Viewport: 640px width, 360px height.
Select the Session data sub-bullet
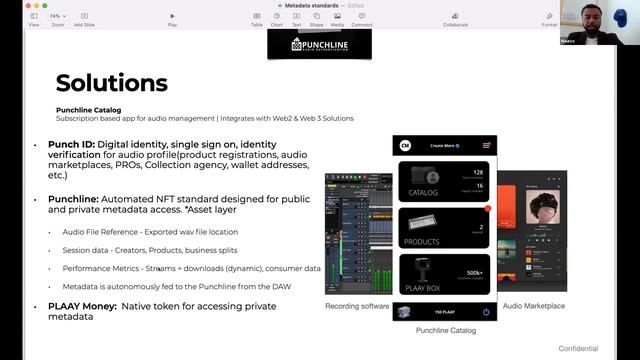tap(150, 250)
